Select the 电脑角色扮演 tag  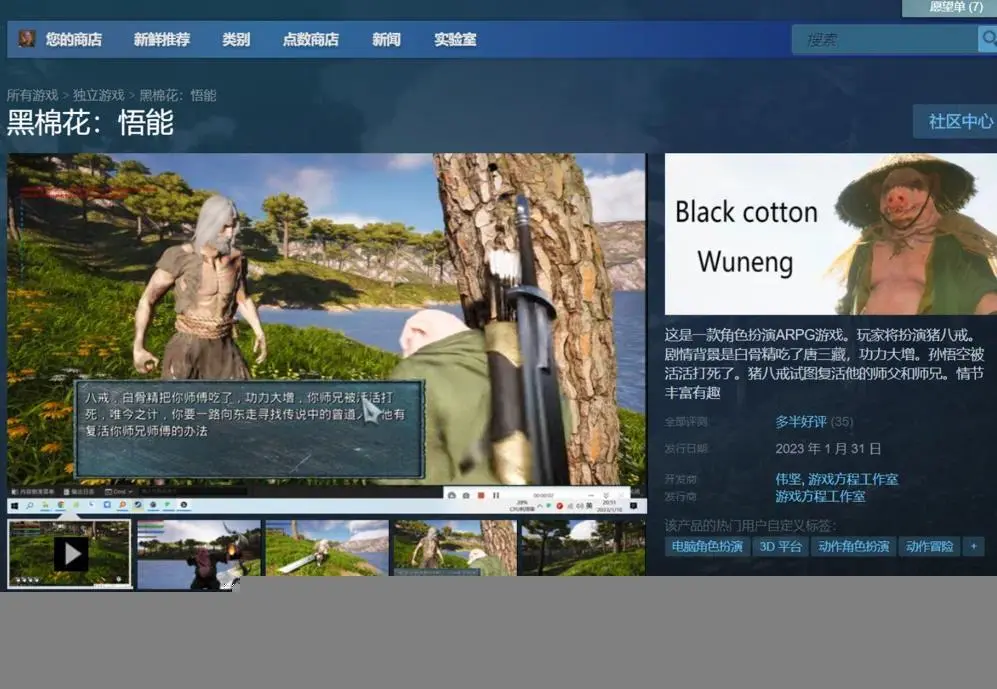[x=707, y=546]
